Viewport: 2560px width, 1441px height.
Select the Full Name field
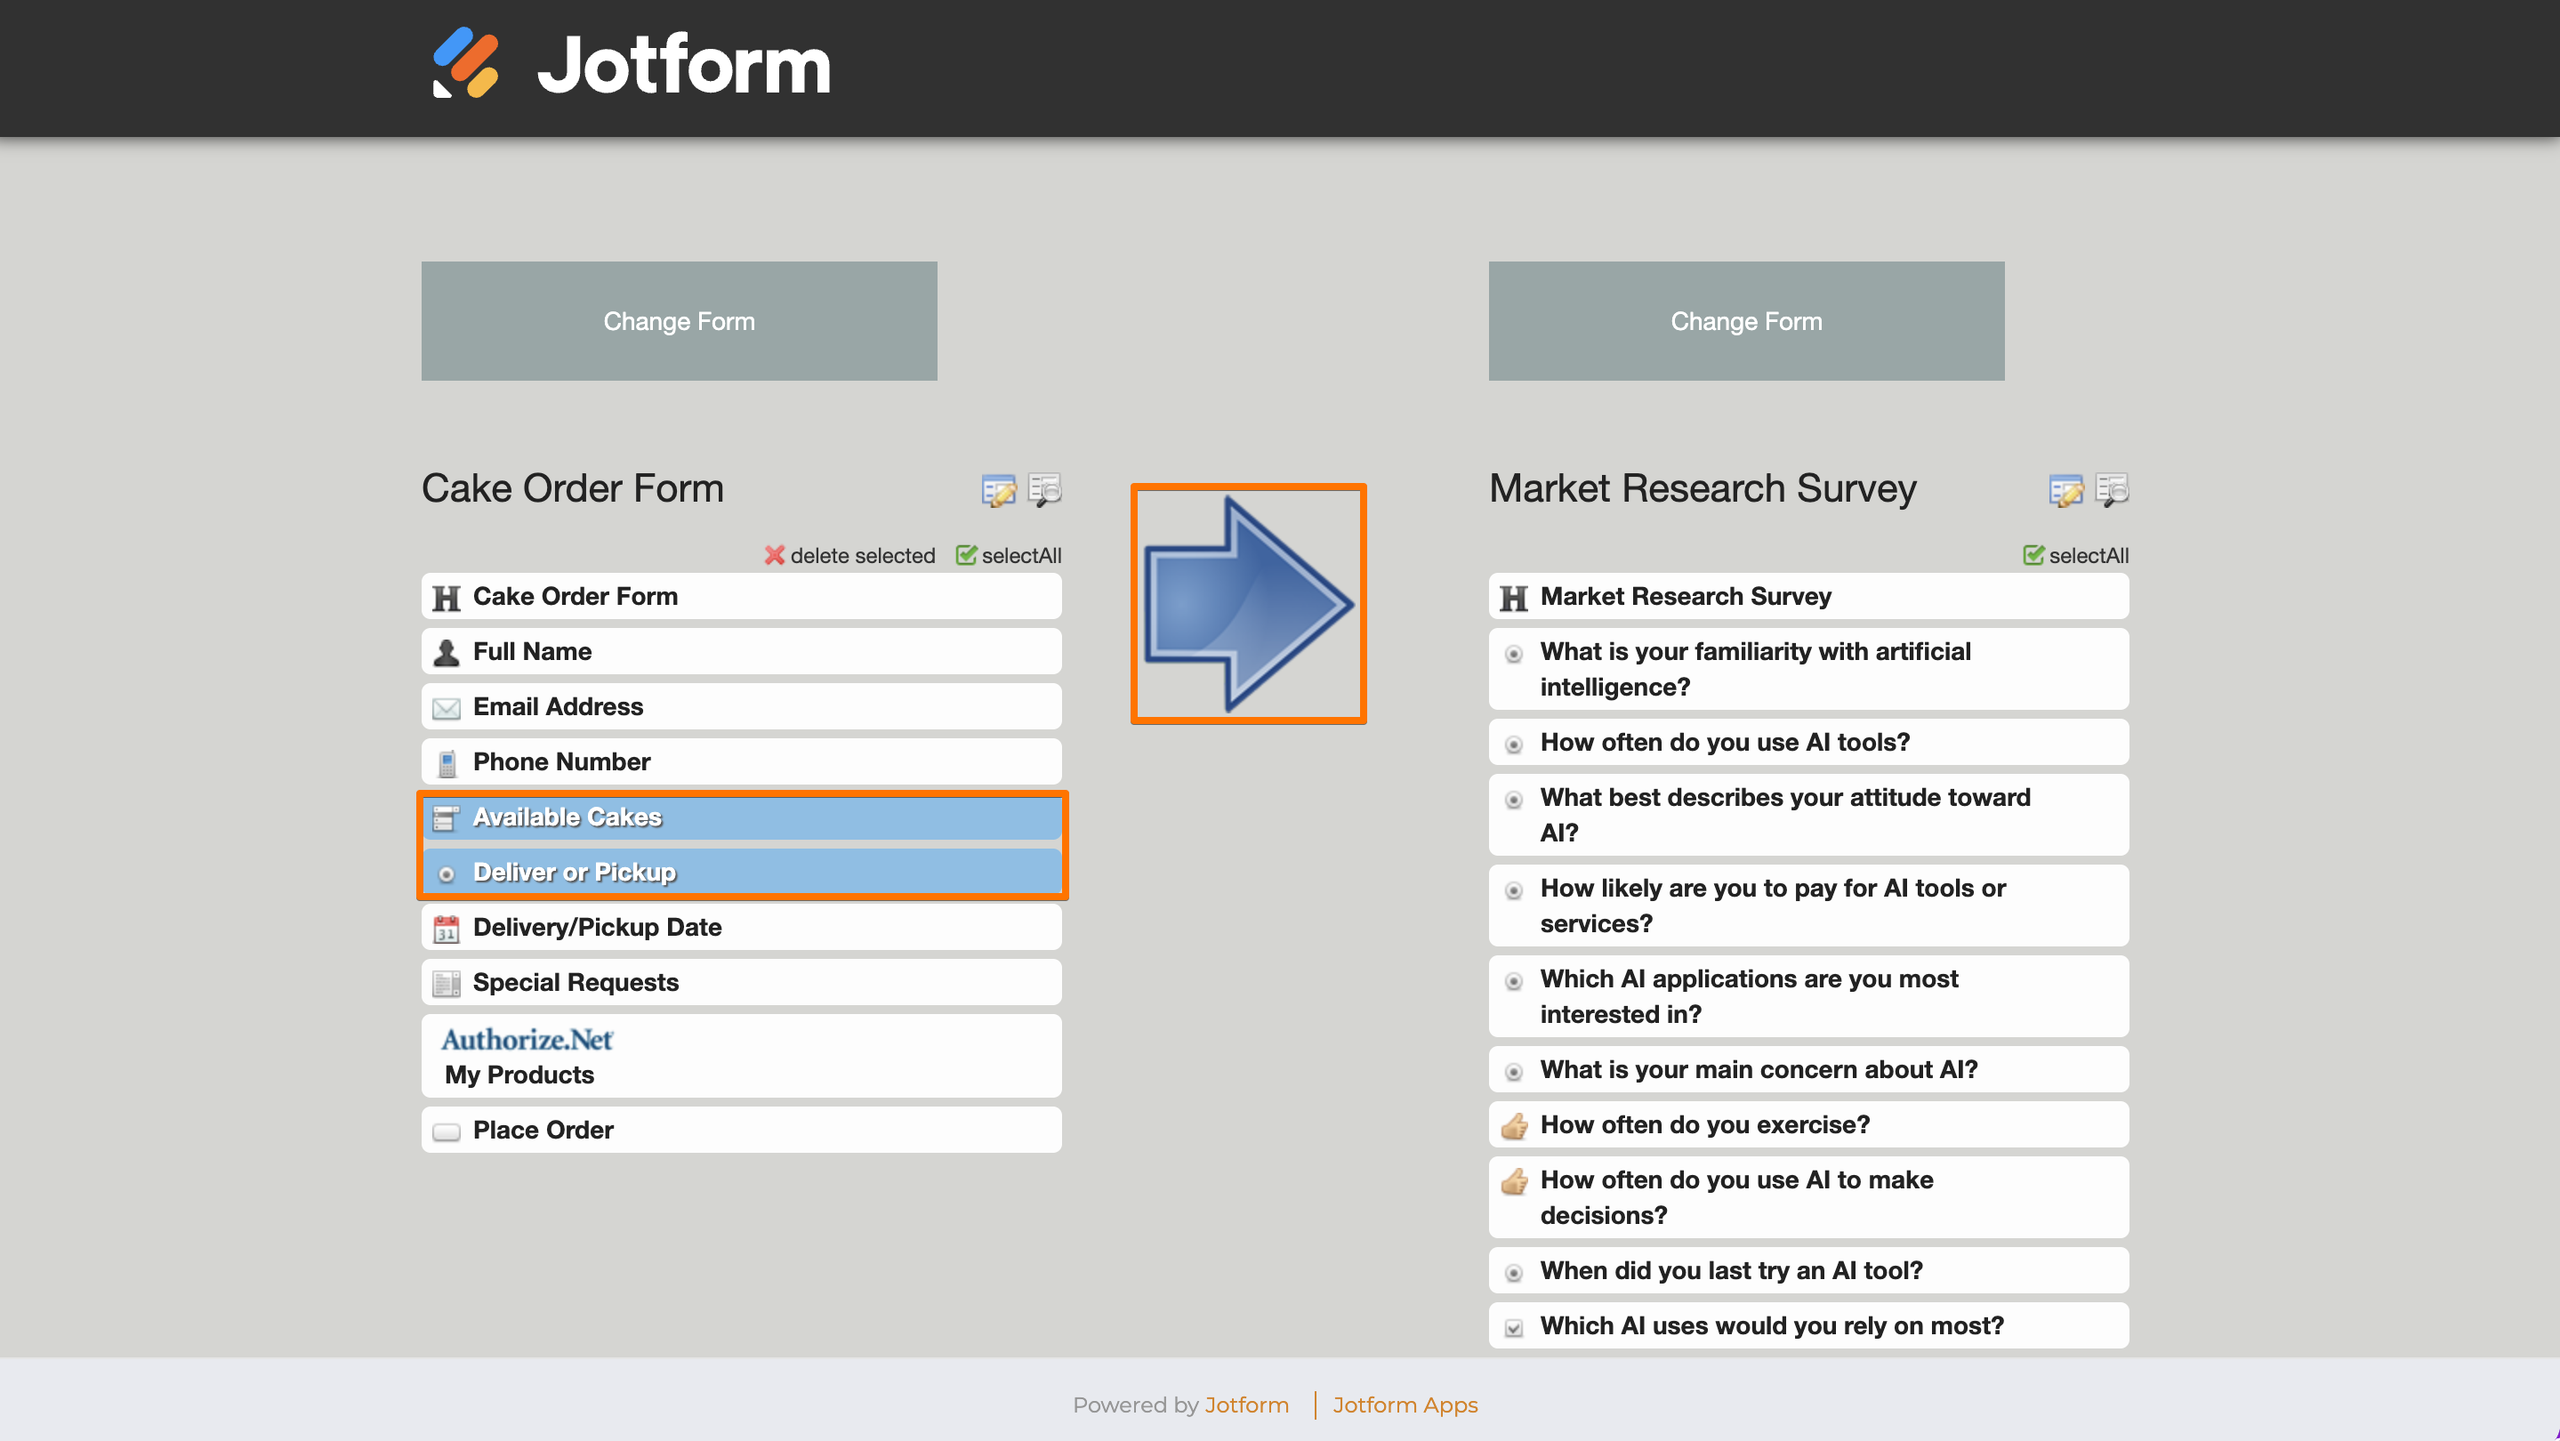point(741,651)
